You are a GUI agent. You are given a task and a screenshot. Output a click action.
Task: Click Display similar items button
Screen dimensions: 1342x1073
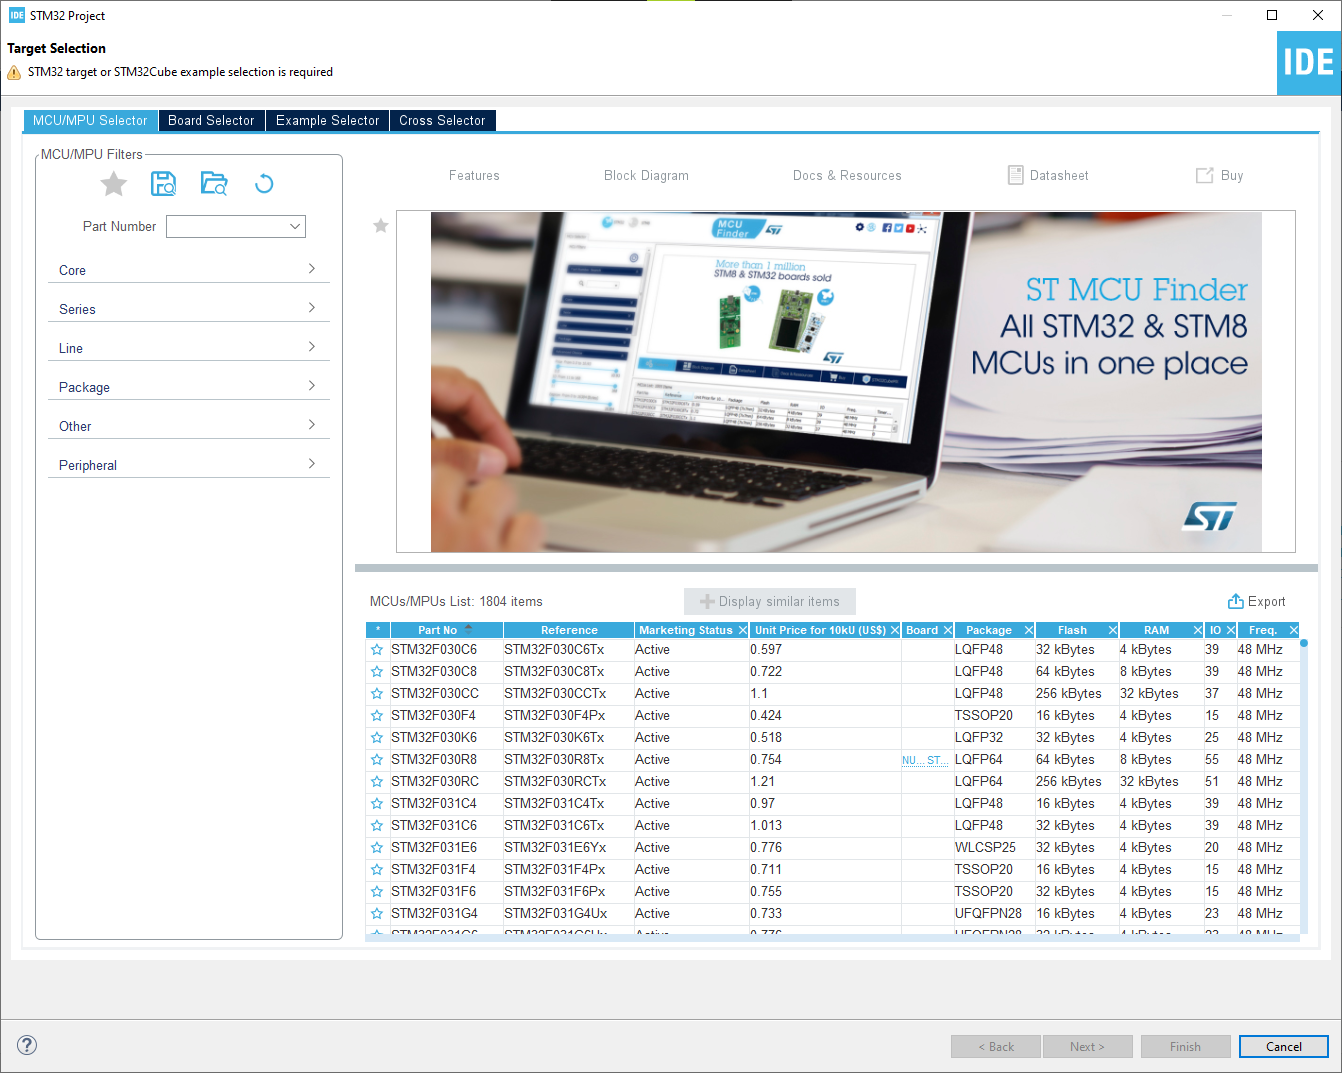[x=770, y=601]
